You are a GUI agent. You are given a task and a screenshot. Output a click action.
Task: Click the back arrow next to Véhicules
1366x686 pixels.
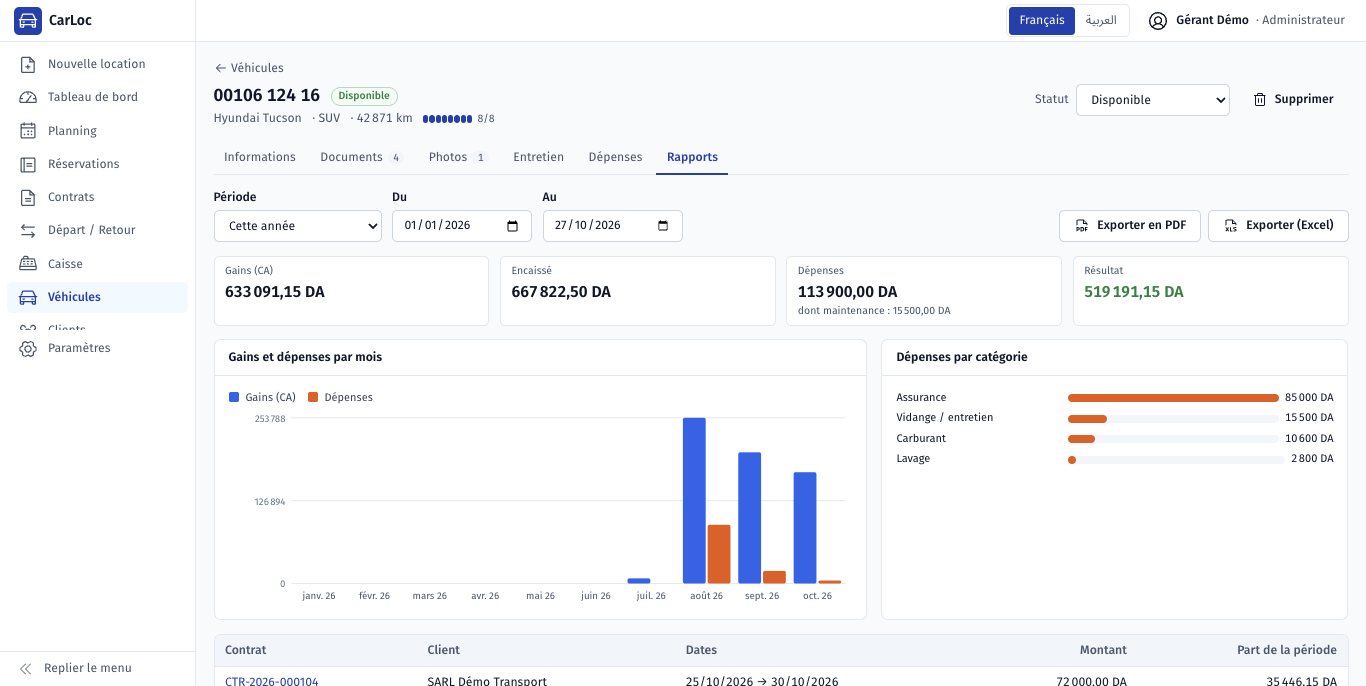[220, 68]
